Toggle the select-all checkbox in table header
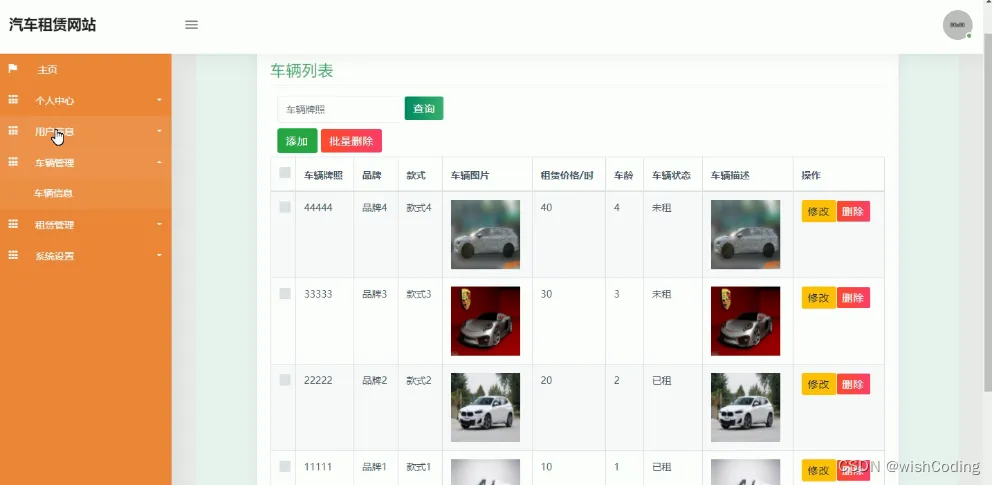995x485 pixels. (x=285, y=173)
